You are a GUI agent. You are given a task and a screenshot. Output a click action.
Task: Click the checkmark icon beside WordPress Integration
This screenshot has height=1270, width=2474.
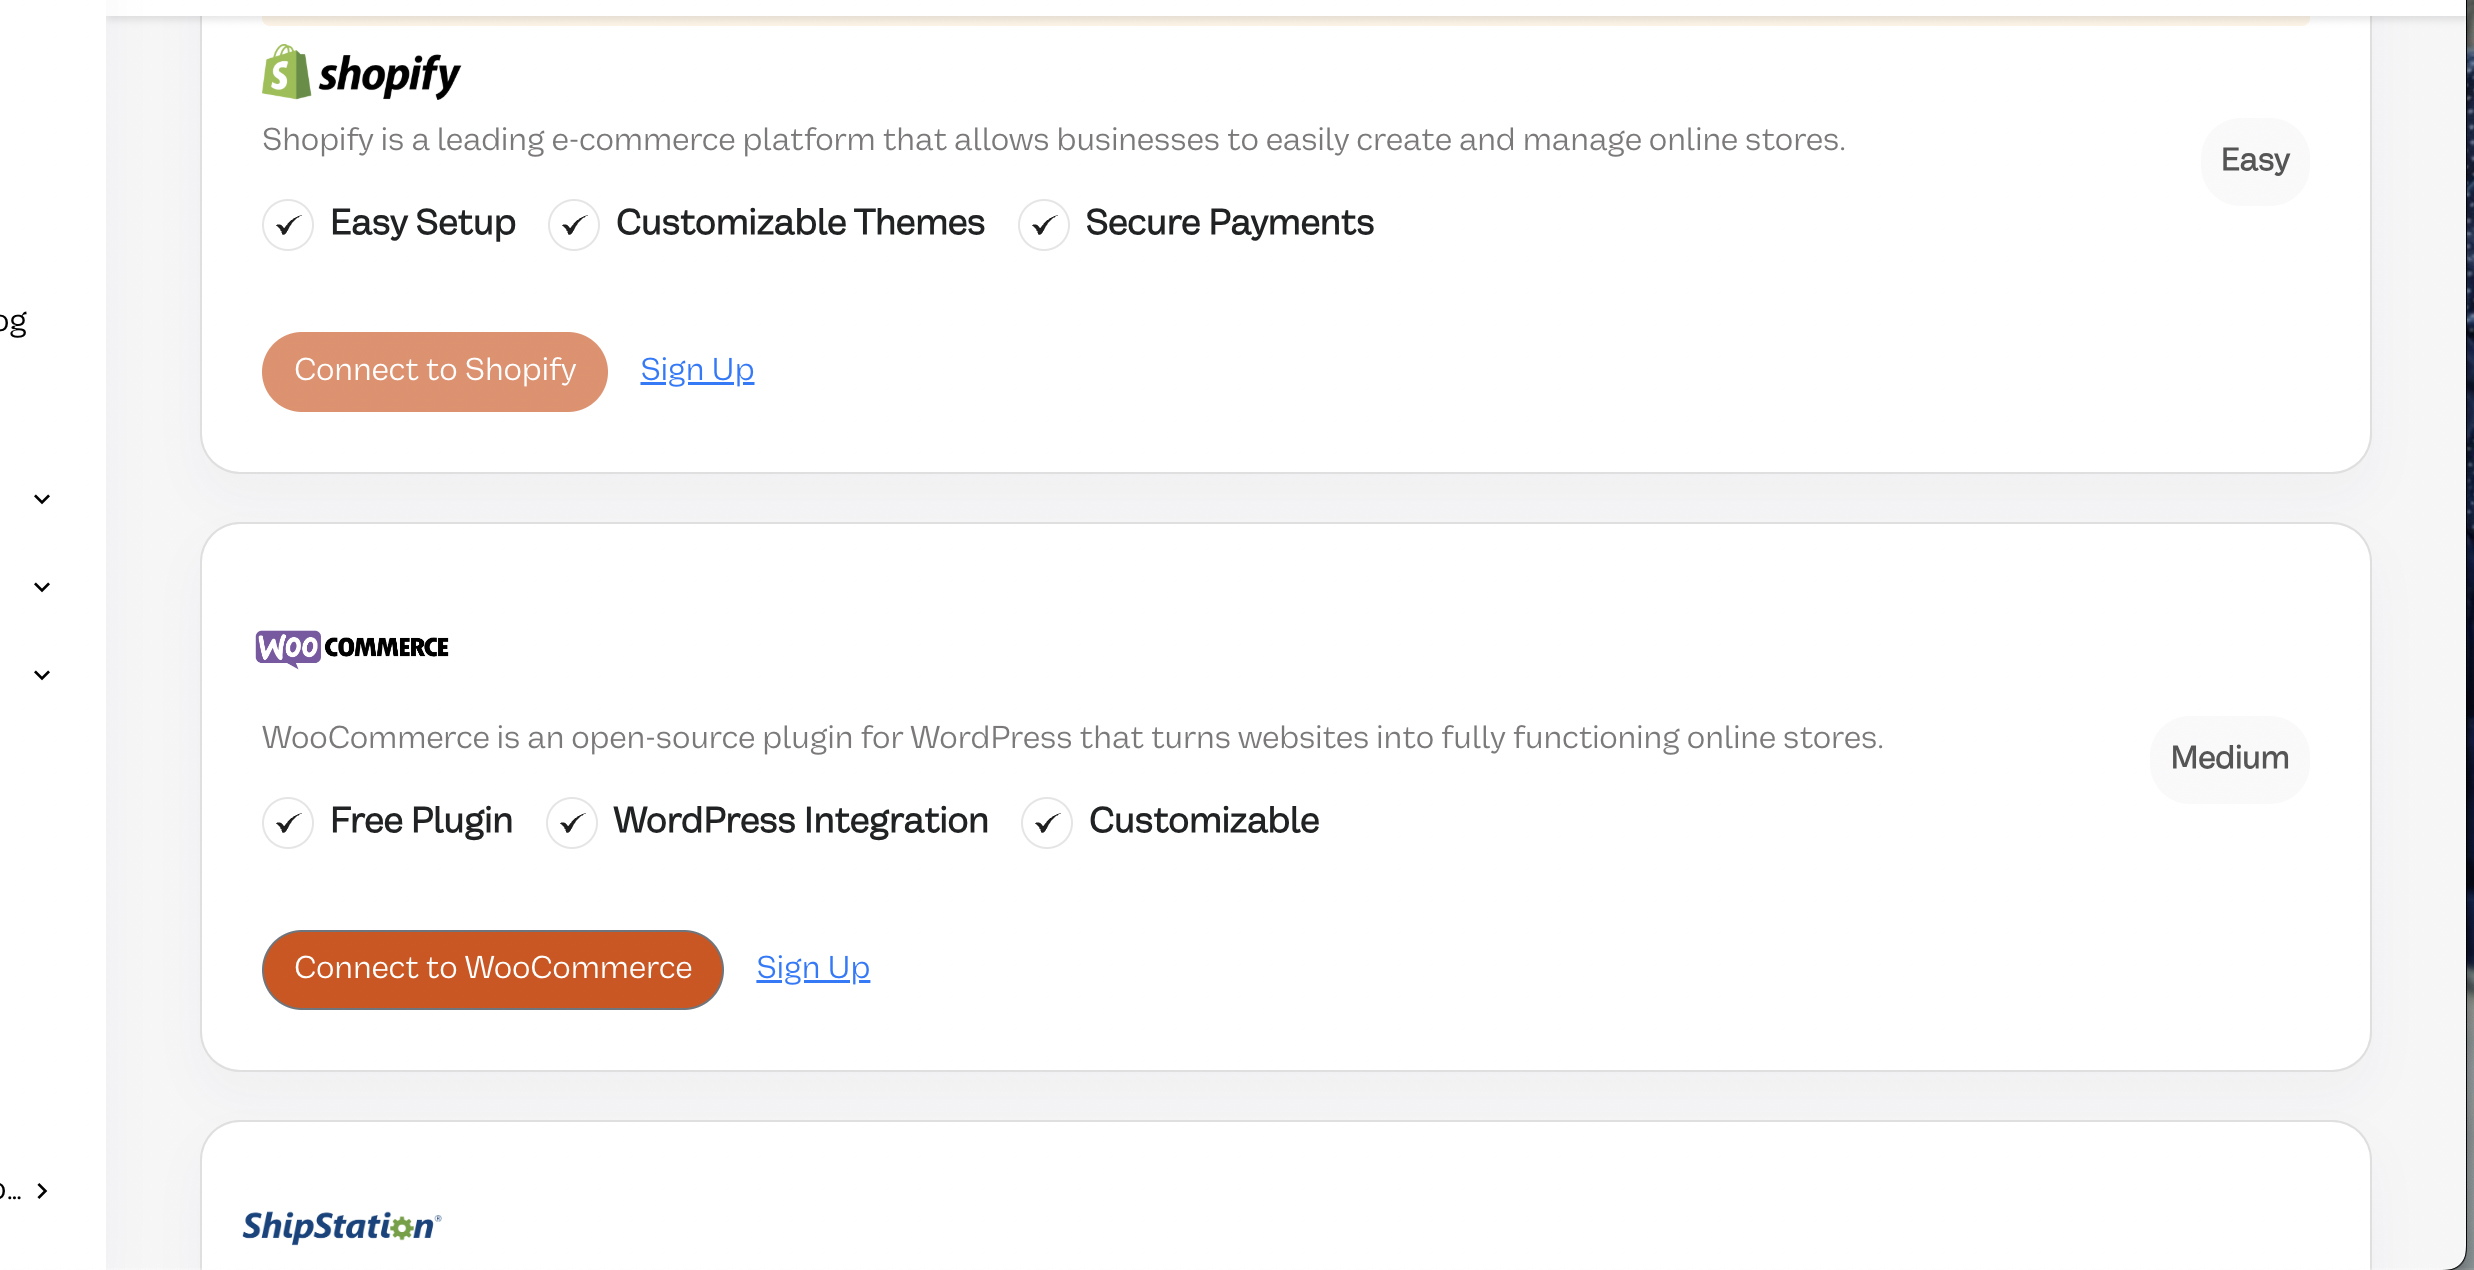[572, 822]
